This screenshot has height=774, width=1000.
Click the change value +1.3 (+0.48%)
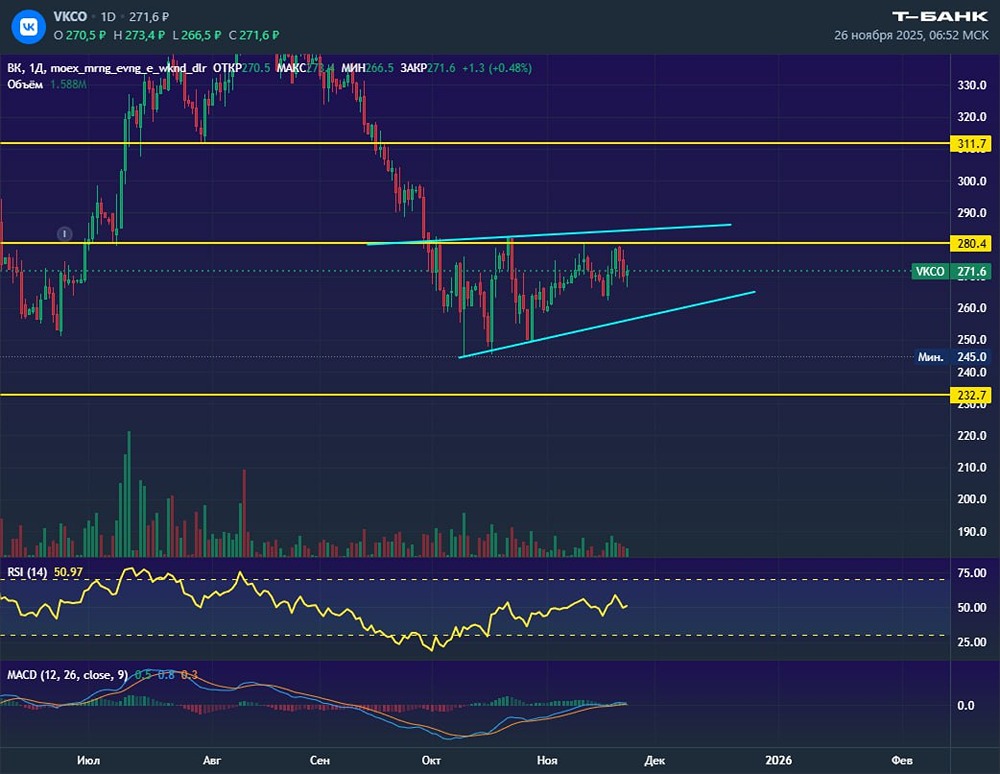497,68
